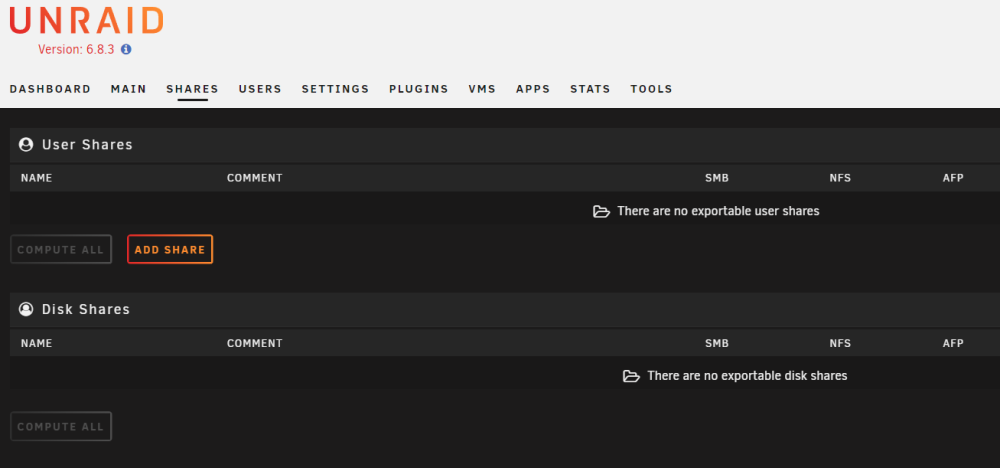
Task: Open the Dashboard tab
Action: click(50, 89)
